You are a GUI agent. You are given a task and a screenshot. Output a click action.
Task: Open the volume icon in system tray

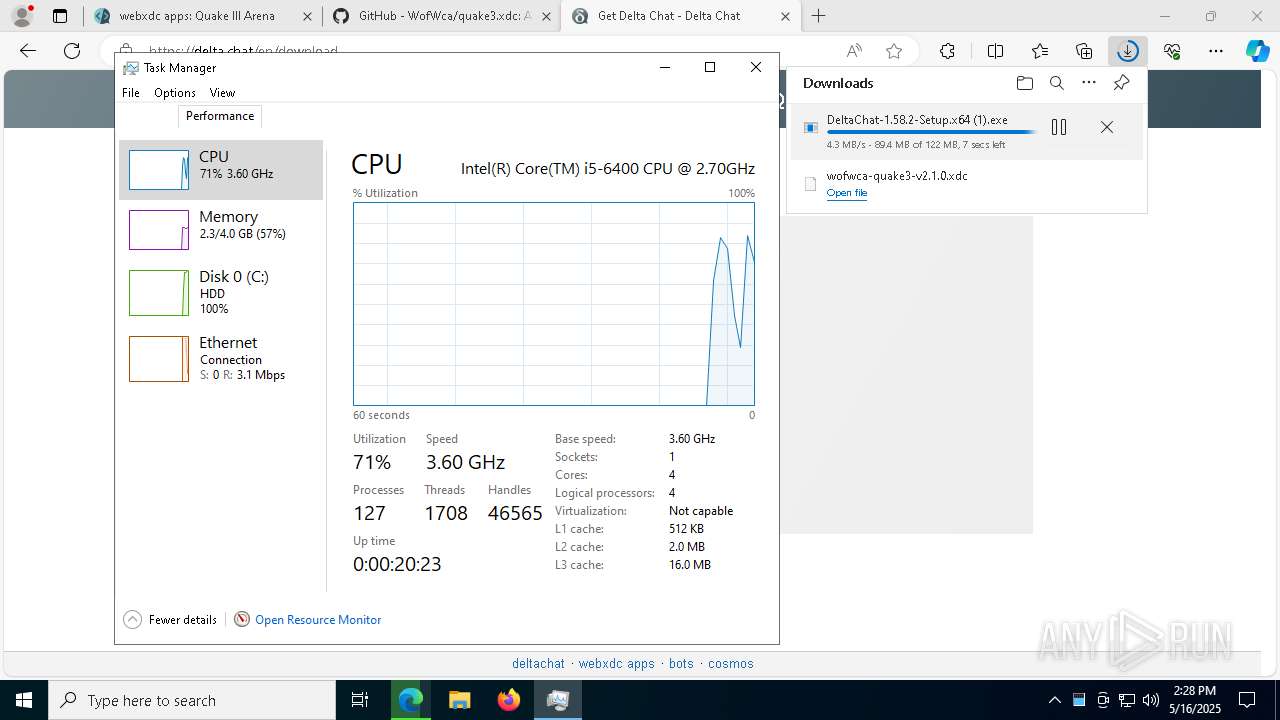pyautogui.click(x=1151, y=700)
